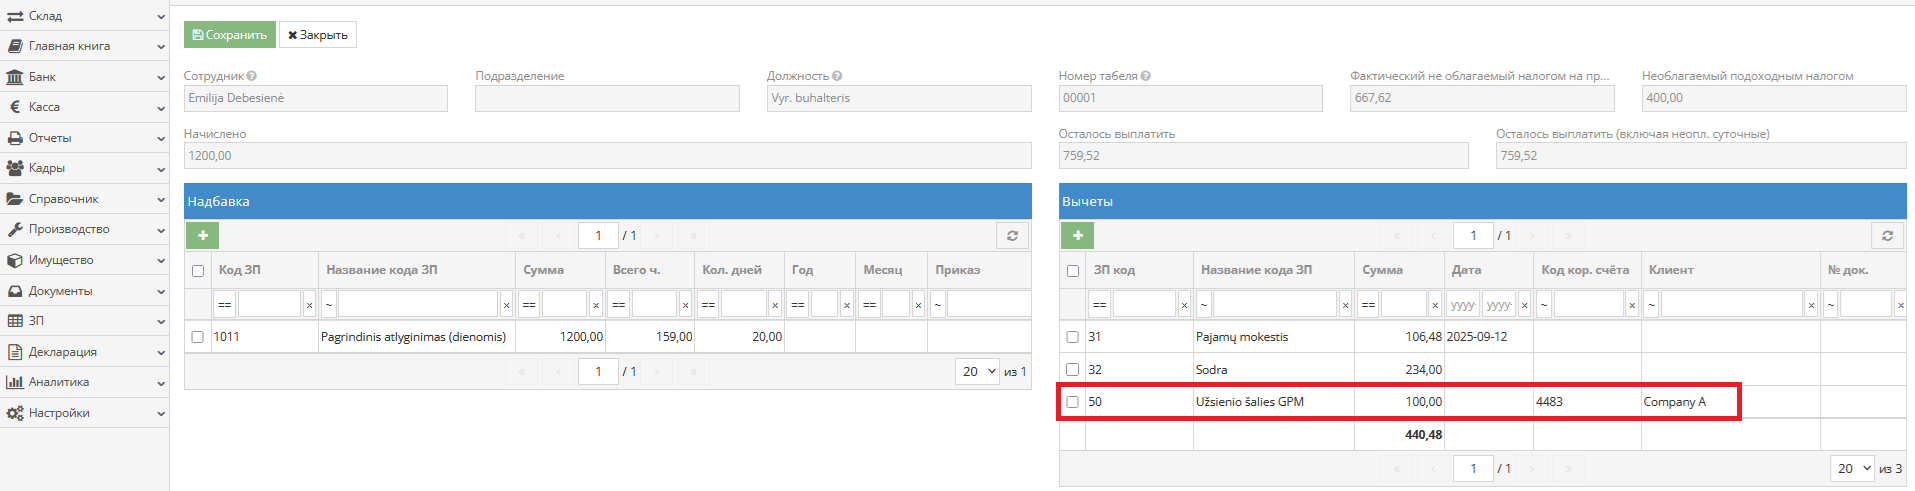Screen dimensions: 1915x491
Task: Click the help icon next to Номер табеля
Action: (1146, 76)
